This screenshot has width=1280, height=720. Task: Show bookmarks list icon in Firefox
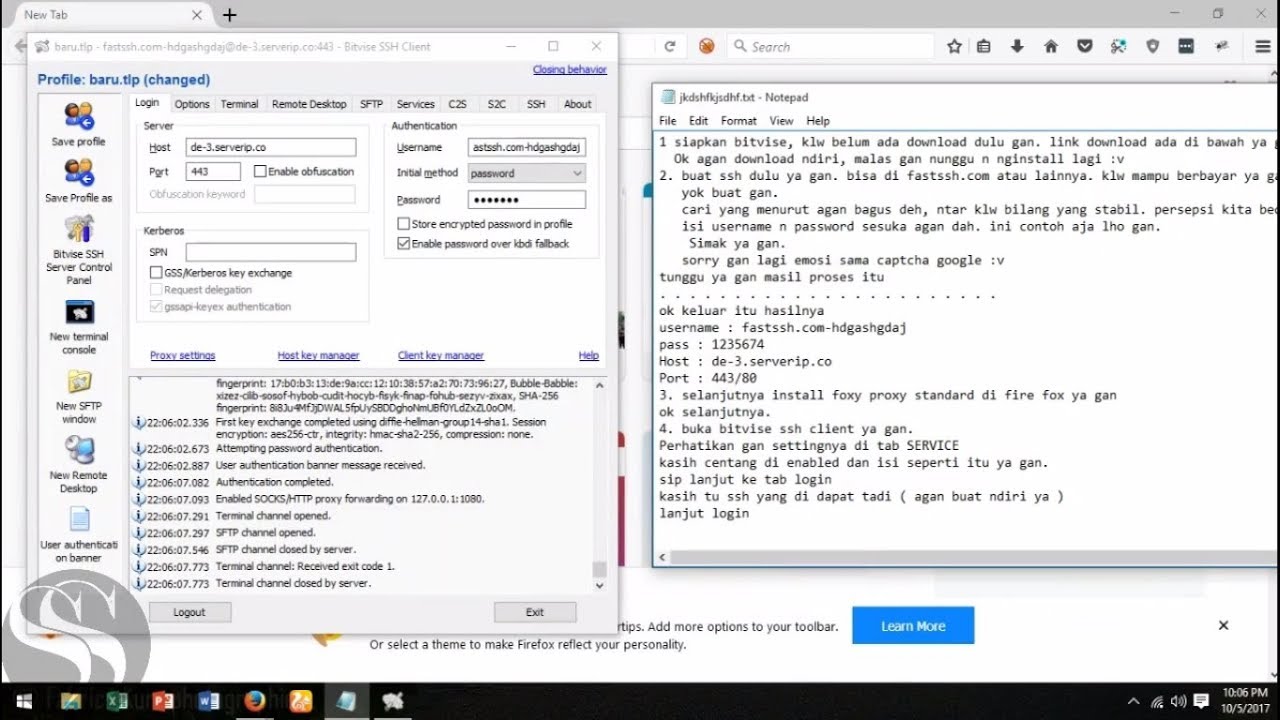click(984, 46)
